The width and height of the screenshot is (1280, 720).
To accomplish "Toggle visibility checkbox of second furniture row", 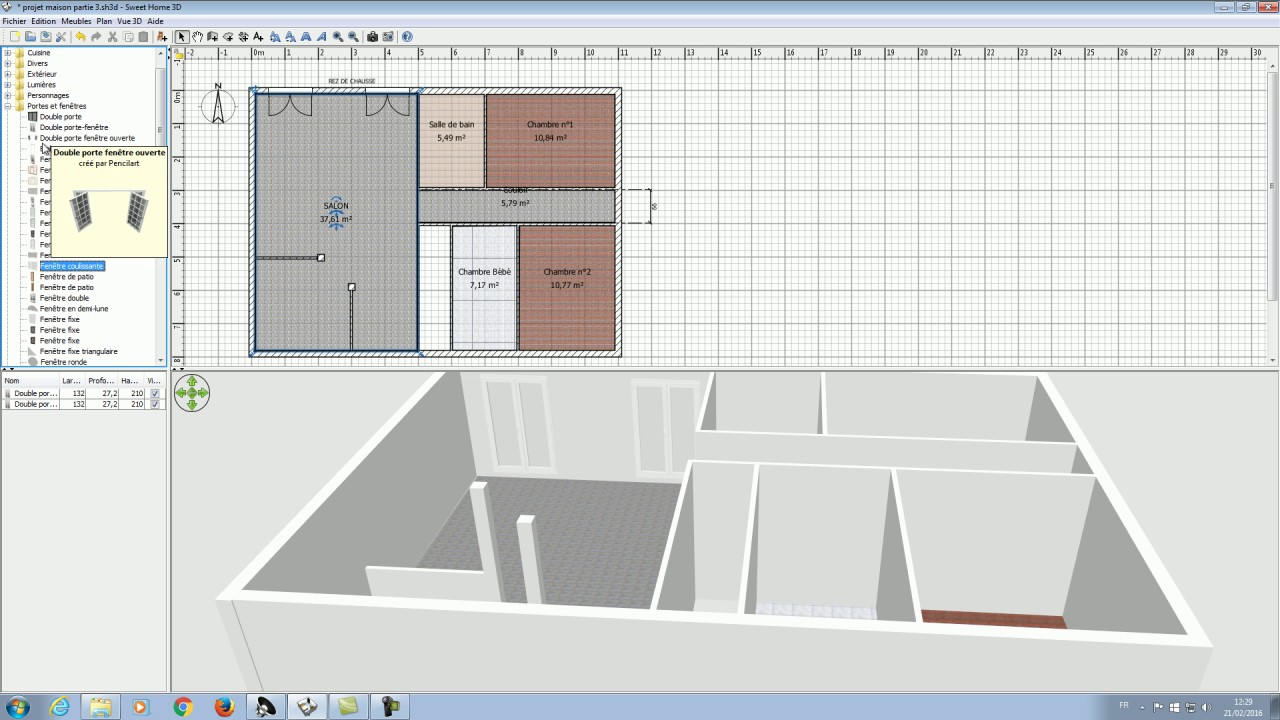I will [x=155, y=405].
